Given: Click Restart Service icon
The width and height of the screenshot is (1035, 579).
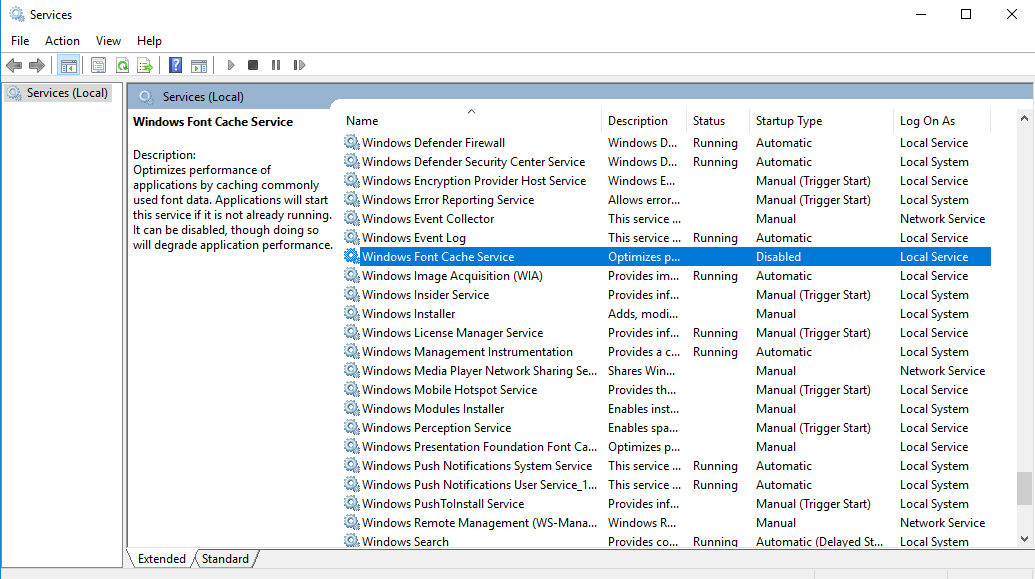Looking at the screenshot, I should point(299,65).
